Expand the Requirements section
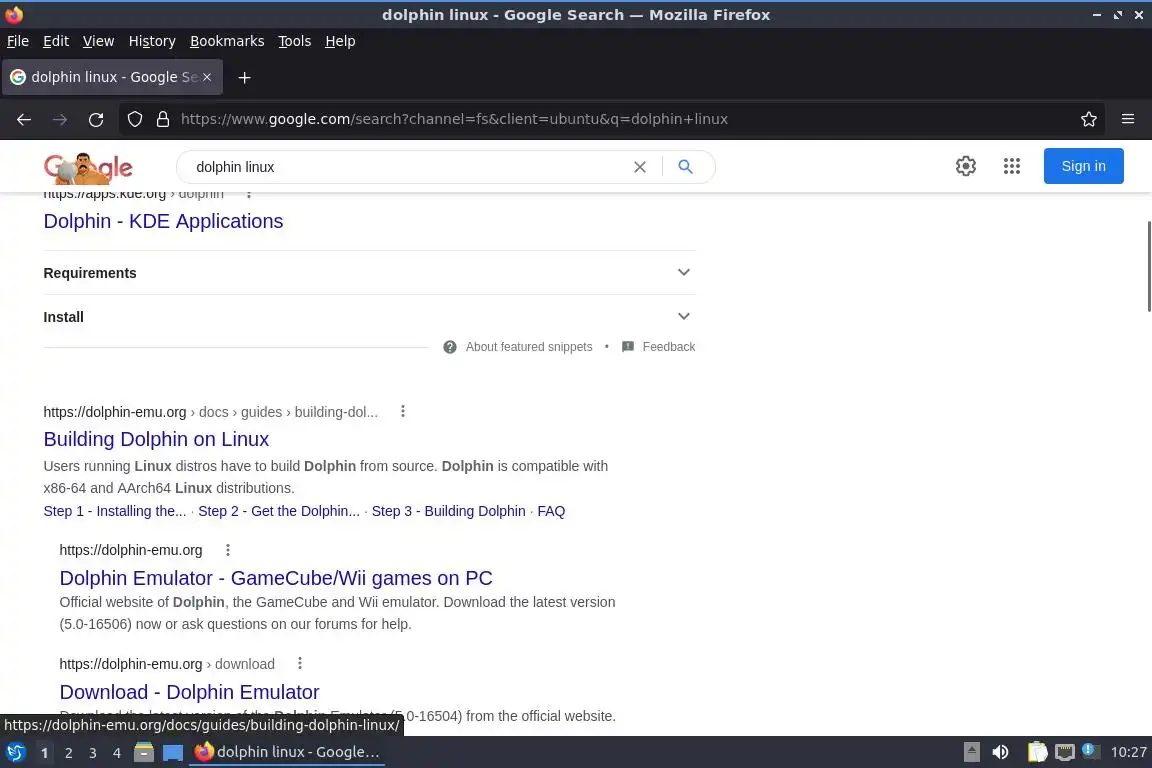The image size is (1152, 768). (370, 273)
